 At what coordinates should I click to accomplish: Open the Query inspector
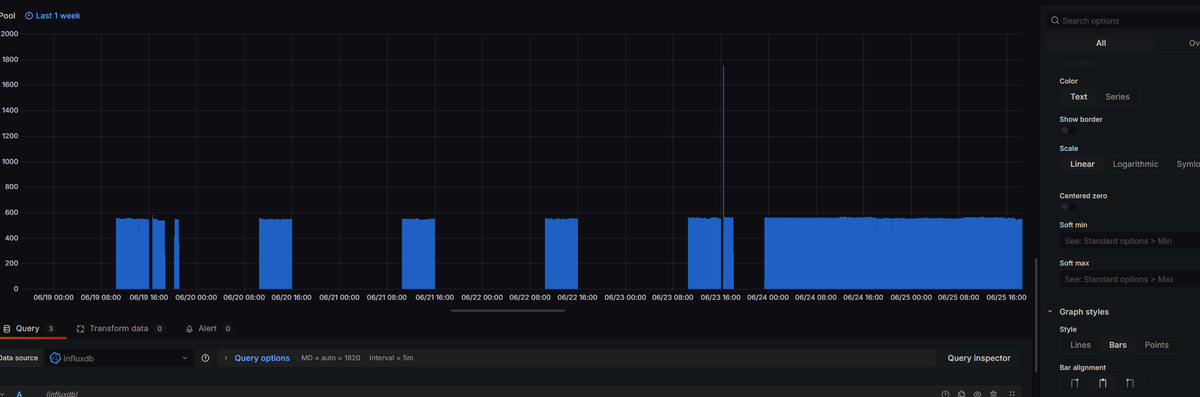point(979,358)
